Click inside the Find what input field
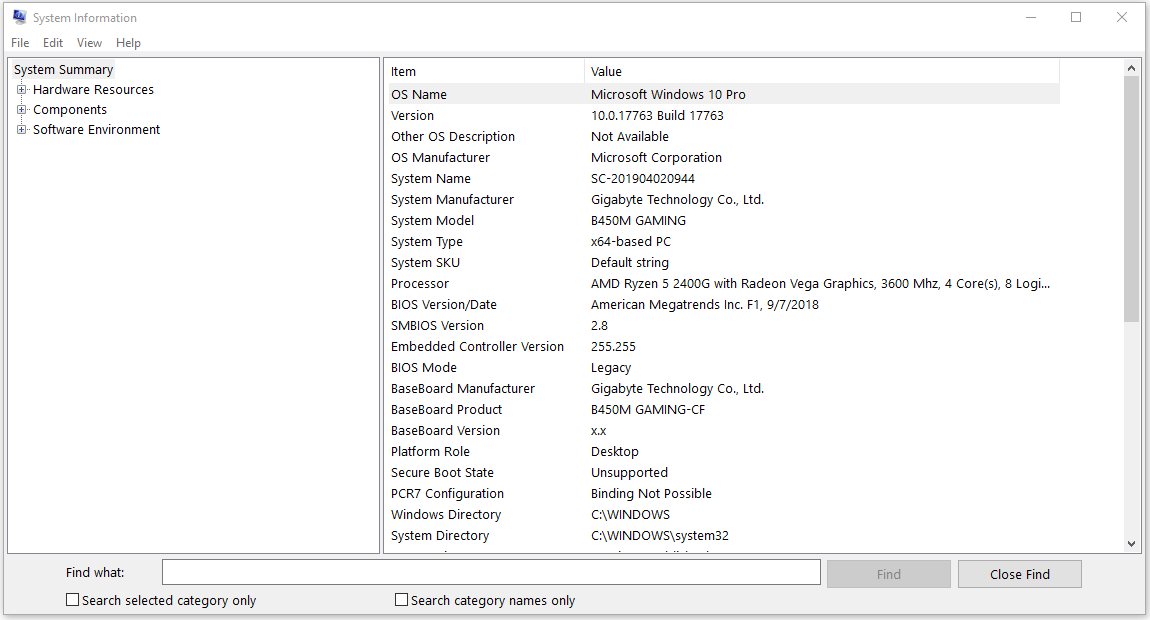This screenshot has width=1150, height=620. tap(490, 571)
